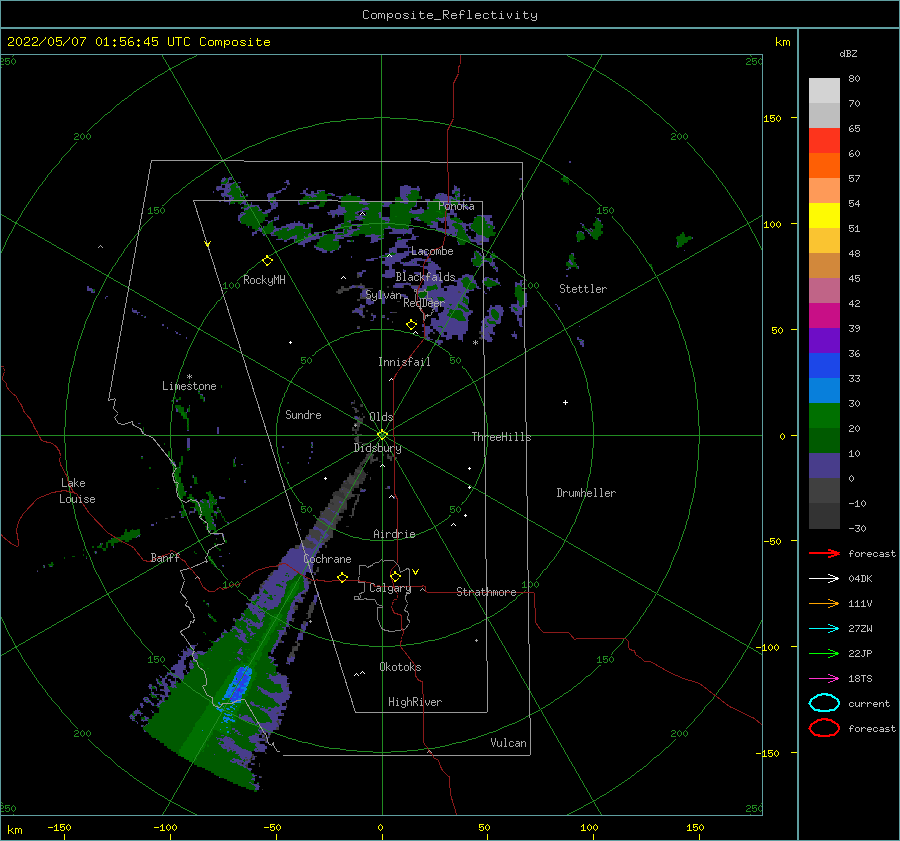Click the green 22JP arrow icon
The height and width of the screenshot is (841, 900).
pyautogui.click(x=824, y=653)
